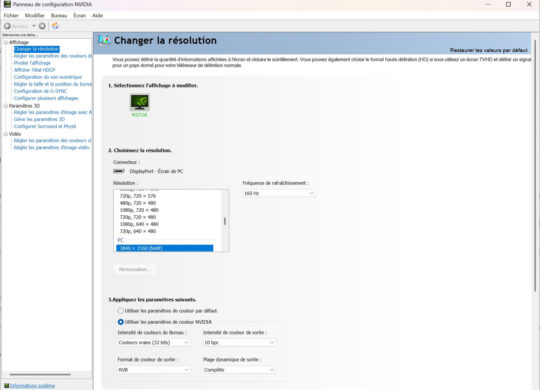Click the main panel vertical scrollbar
Screen dimensions: 540x390
click(x=535, y=165)
